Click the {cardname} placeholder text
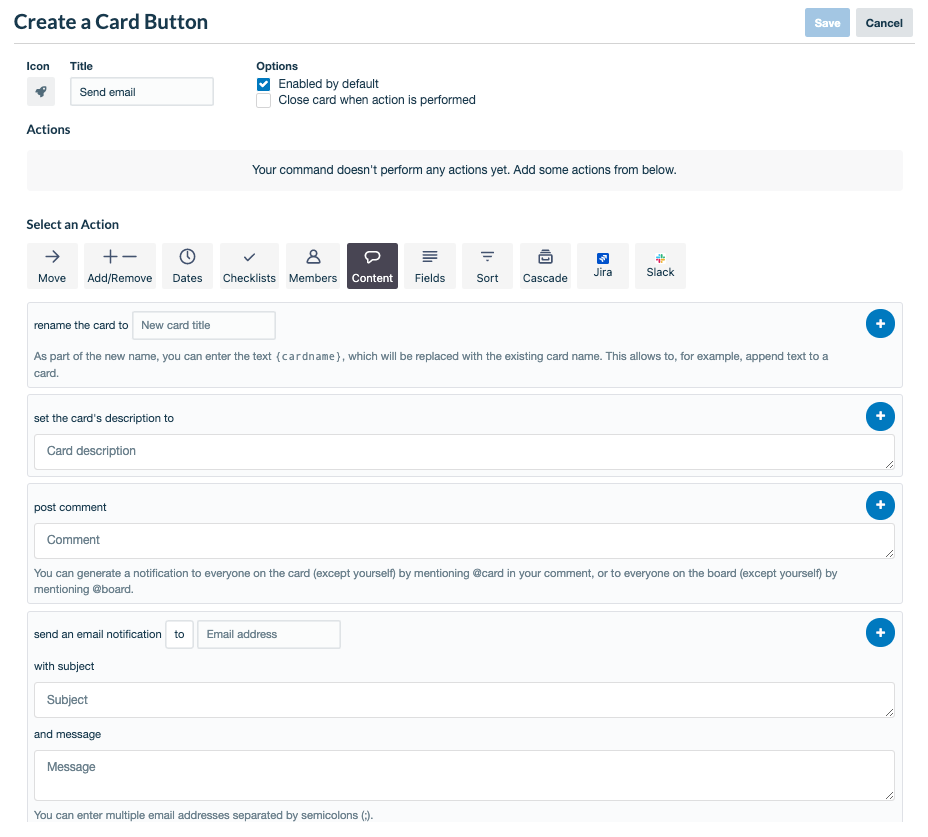 tap(308, 356)
